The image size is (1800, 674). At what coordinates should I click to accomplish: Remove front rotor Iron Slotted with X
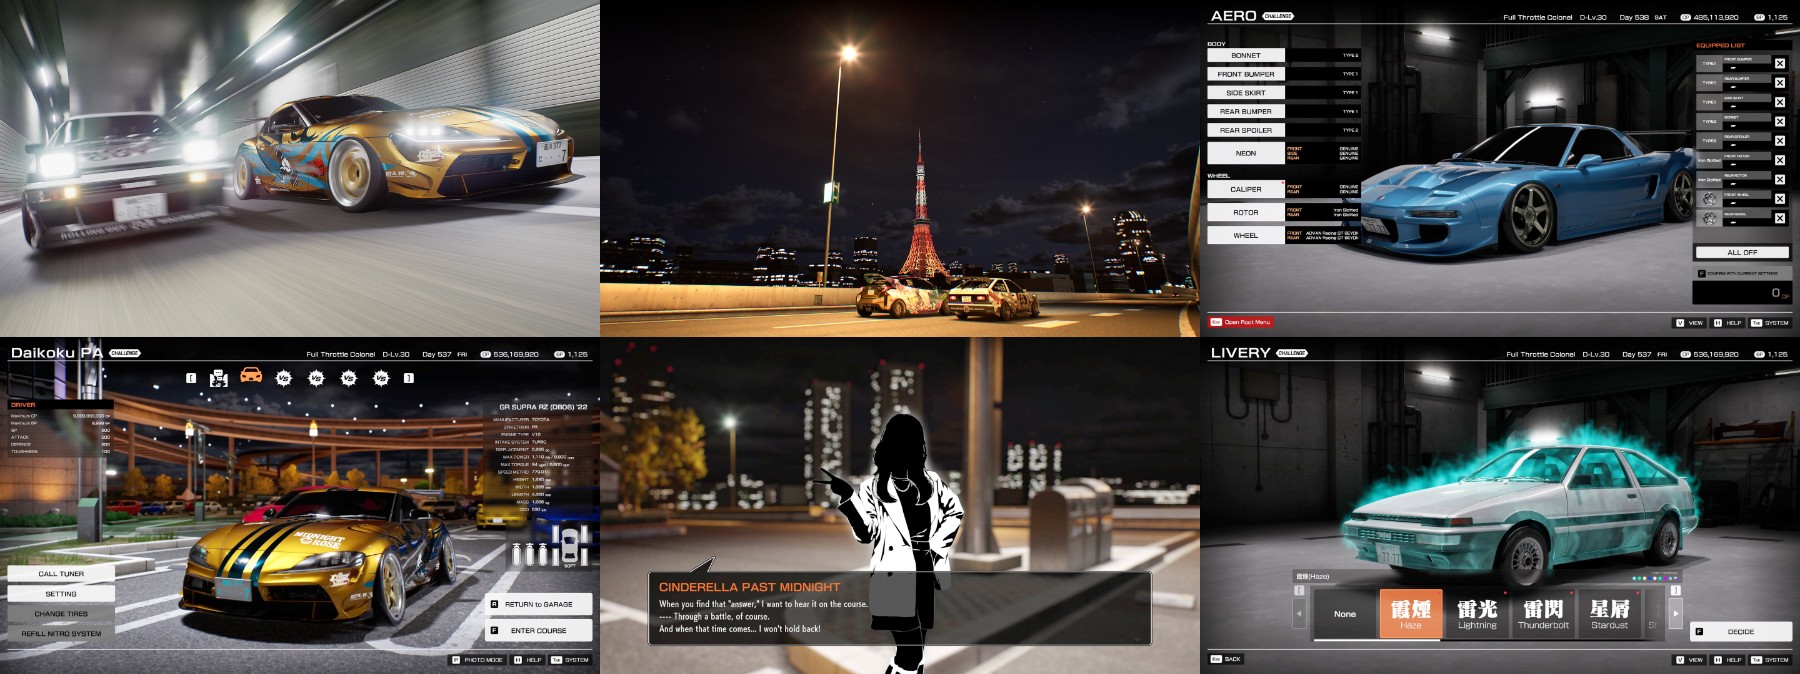[1780, 160]
